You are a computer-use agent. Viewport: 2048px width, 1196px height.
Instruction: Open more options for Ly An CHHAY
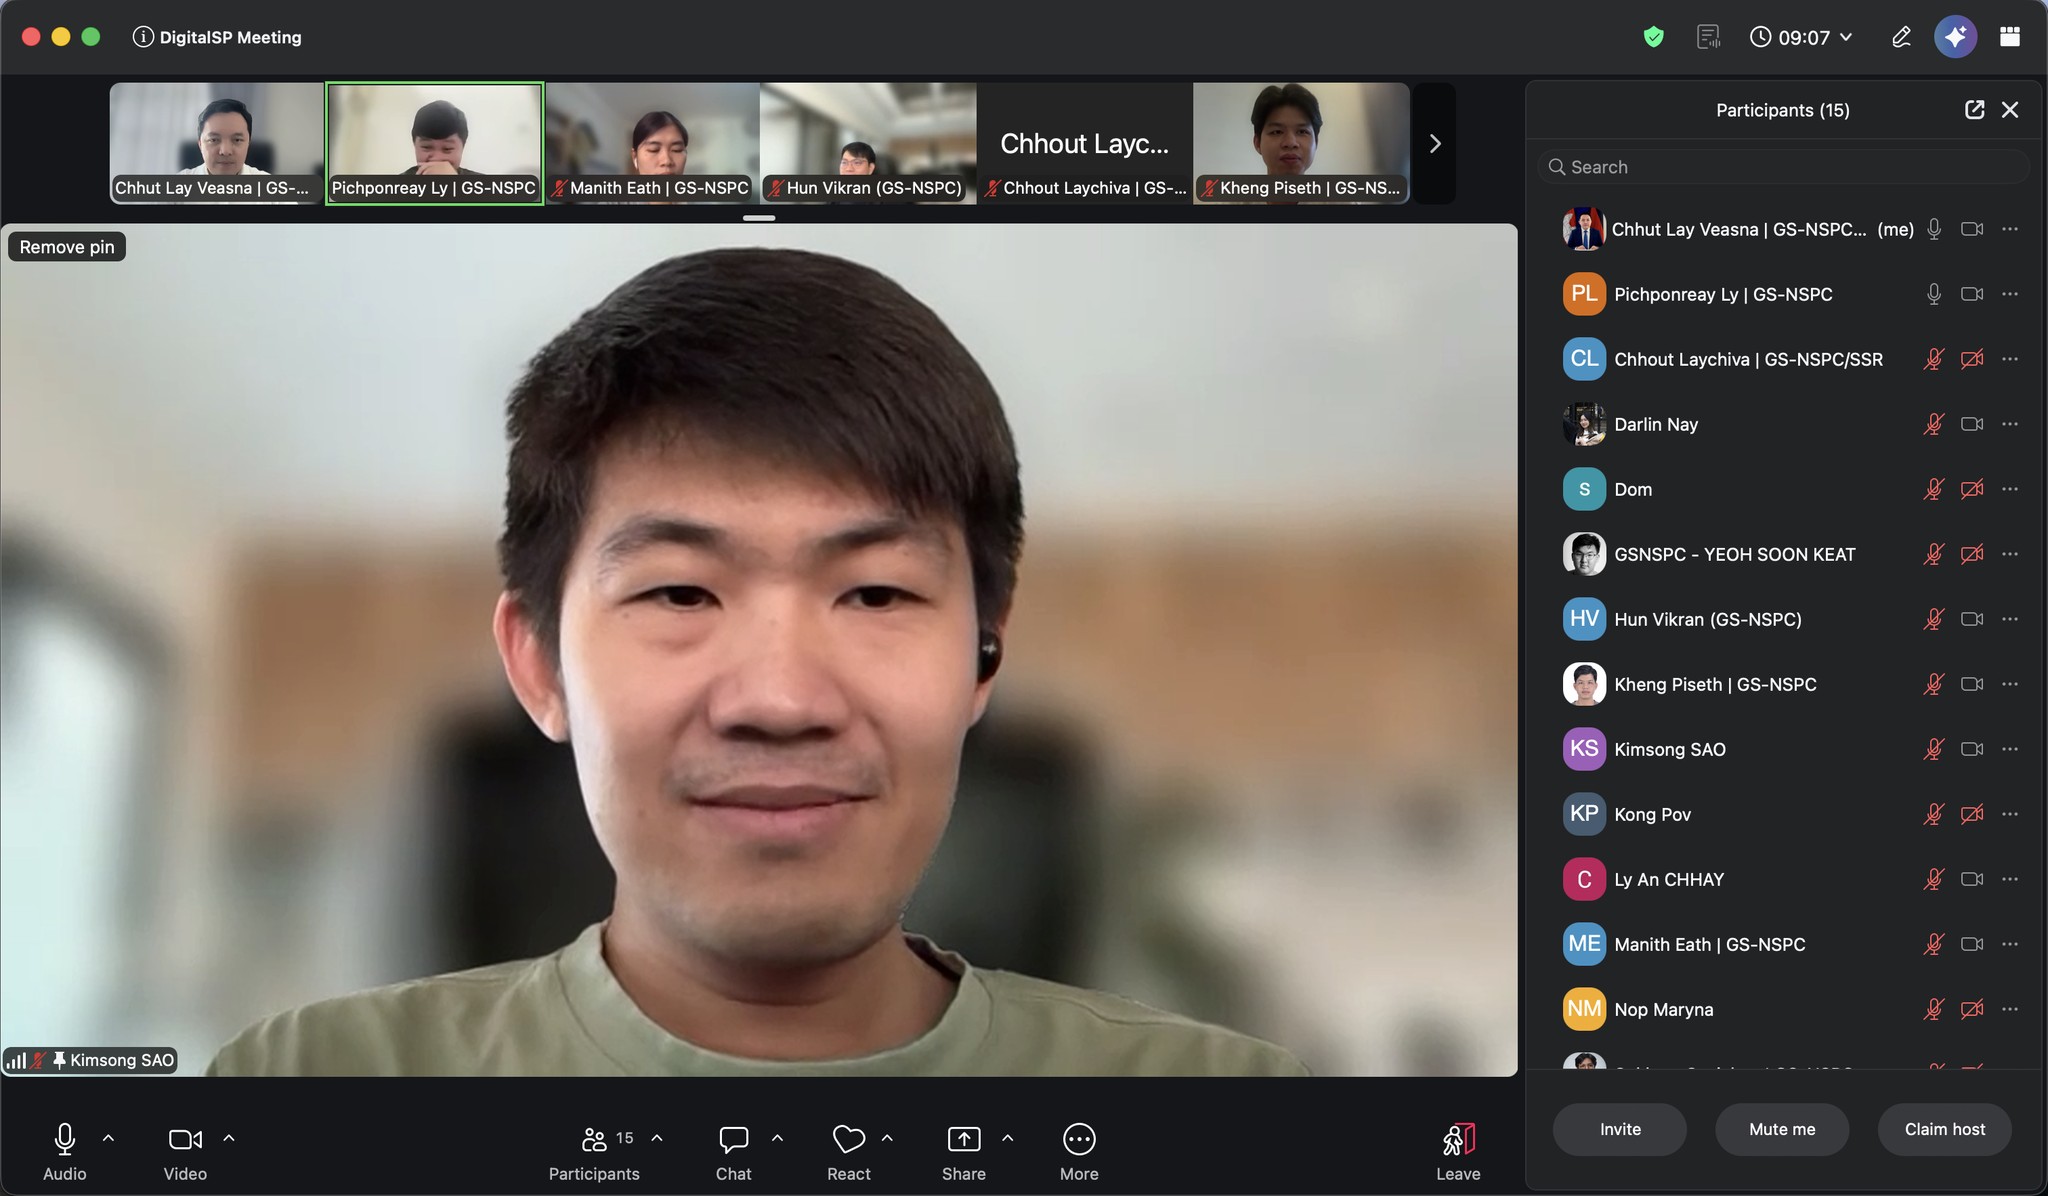click(x=2010, y=879)
